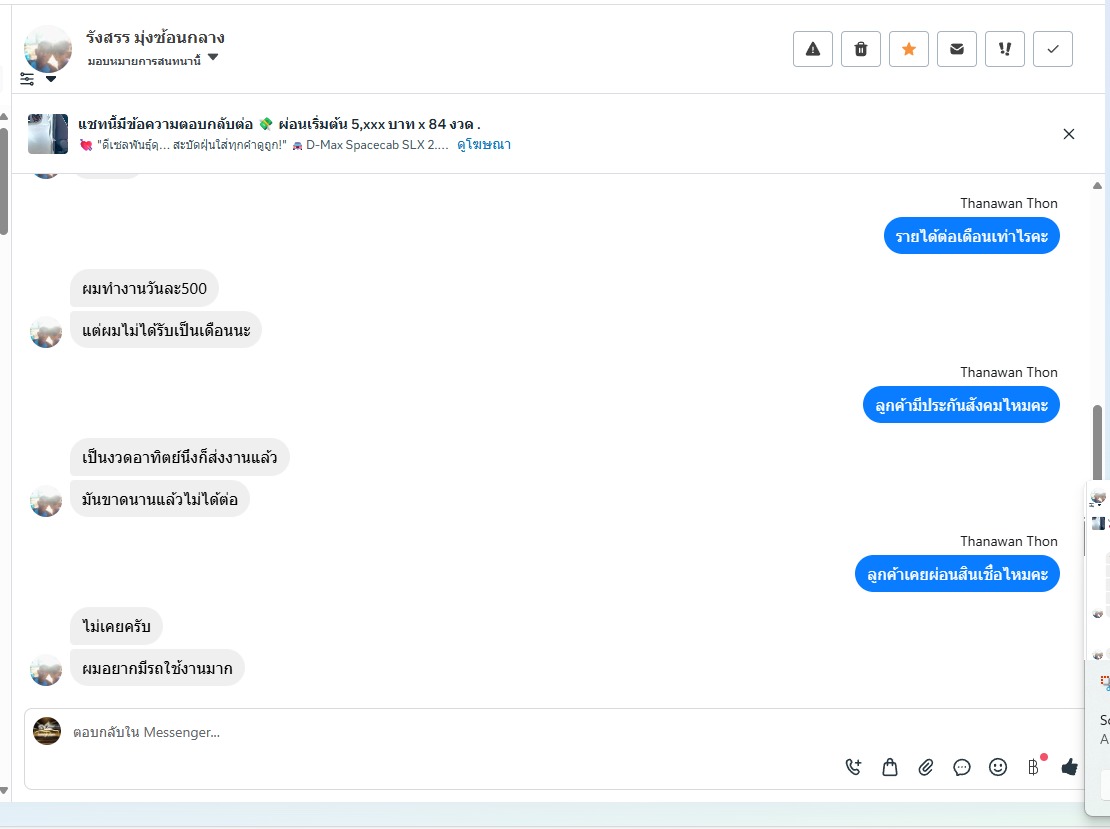This screenshot has width=1110, height=829.
Task: Send a thumbs up like
Action: [x=1069, y=766]
